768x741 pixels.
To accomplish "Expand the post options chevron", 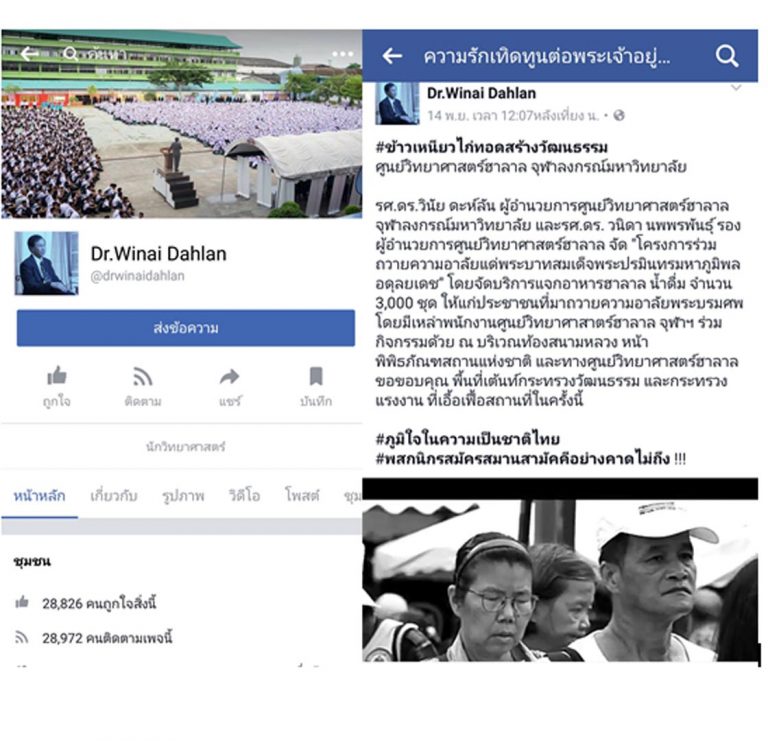I will click(x=736, y=88).
